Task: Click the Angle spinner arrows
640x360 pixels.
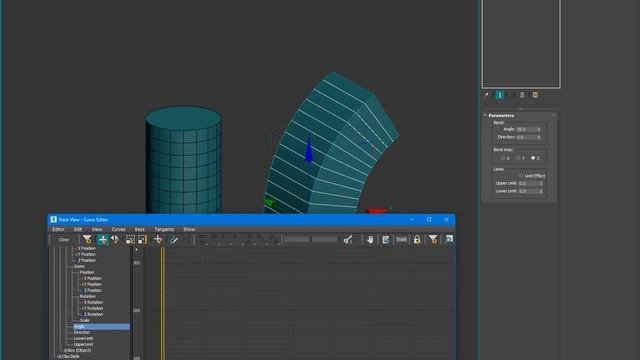Action: (539, 129)
